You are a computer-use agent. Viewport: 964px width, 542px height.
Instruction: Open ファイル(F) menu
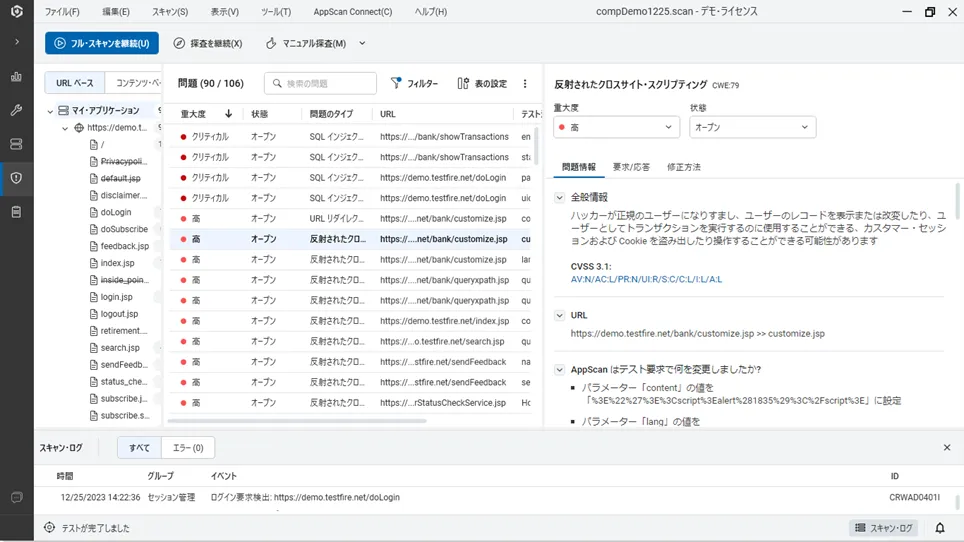coord(62,12)
